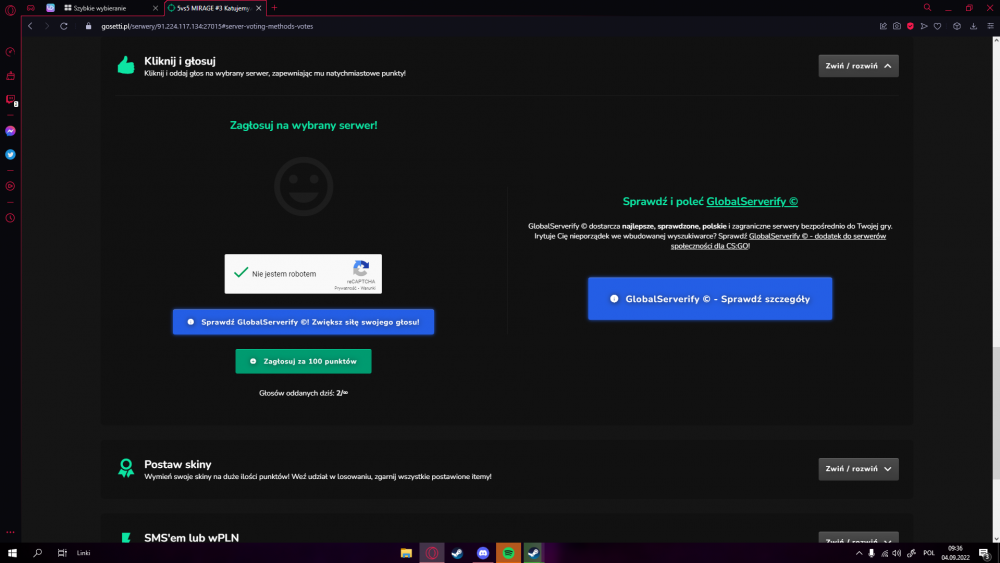
Task: Open a new tab with plus button
Action: click(275, 8)
